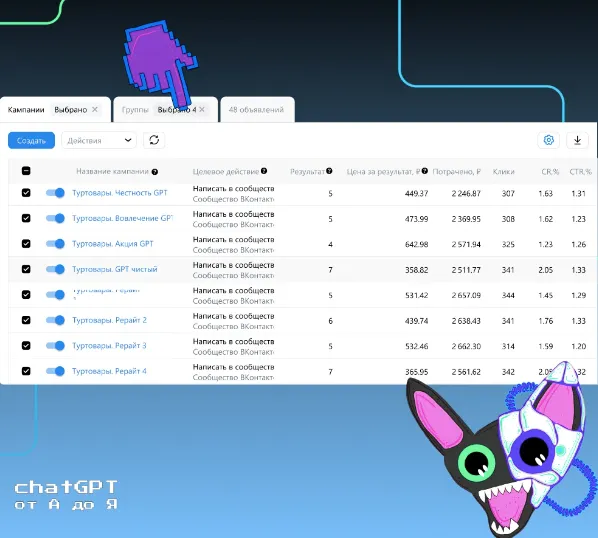Turn off the Рерайт 4 campaign switch
Screen dimensions: 598x538
click(x=55, y=371)
